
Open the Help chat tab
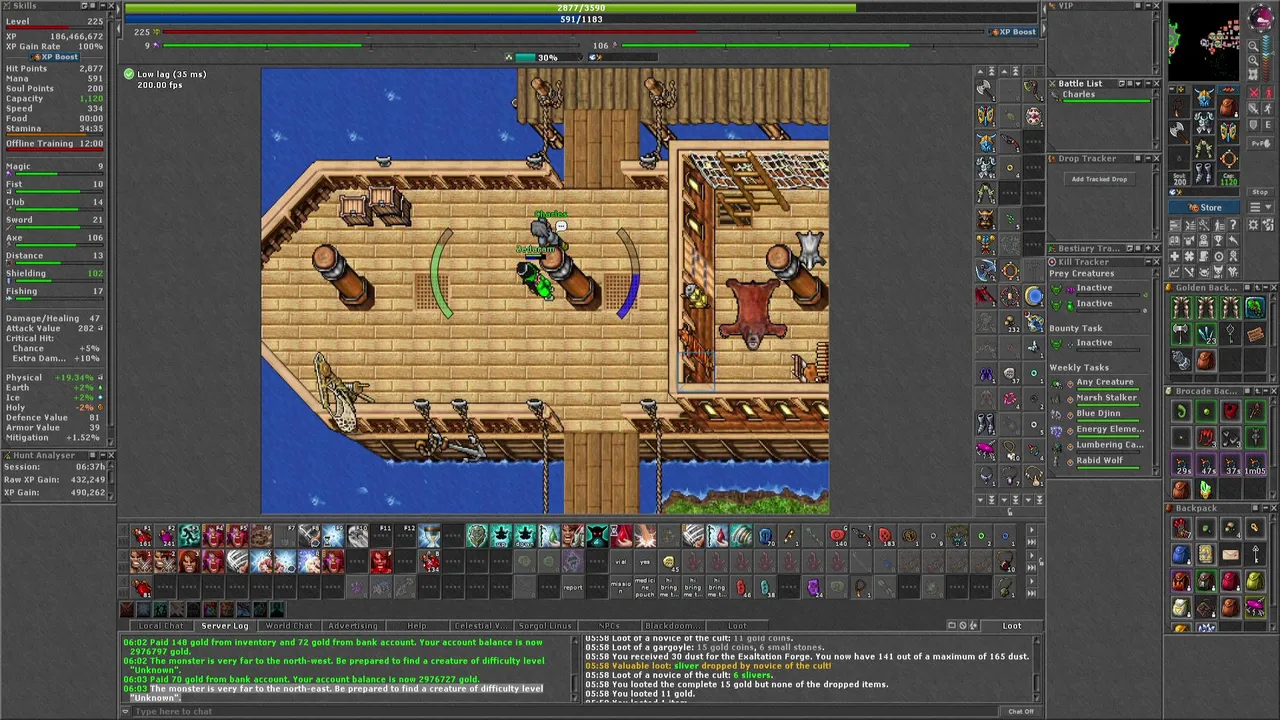coord(417,626)
